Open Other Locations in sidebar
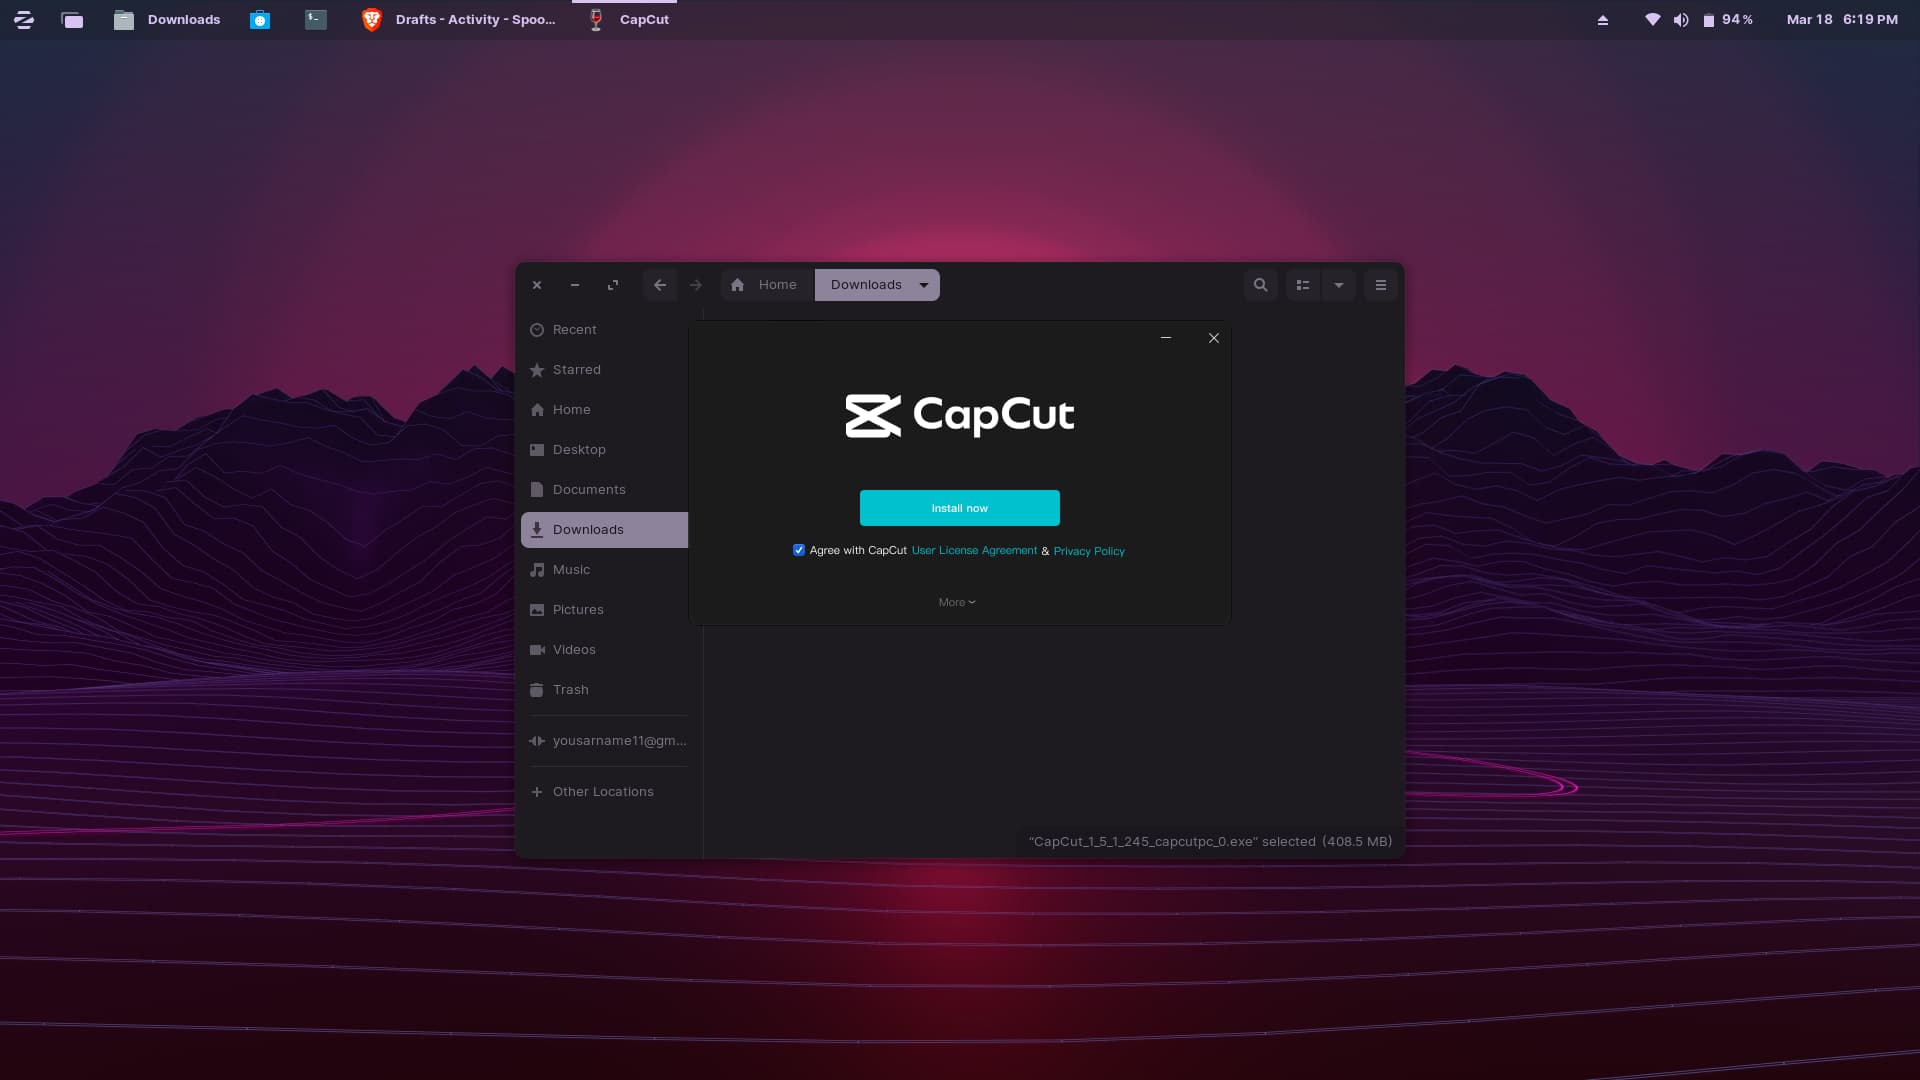This screenshot has height=1080, width=1920. (604, 792)
